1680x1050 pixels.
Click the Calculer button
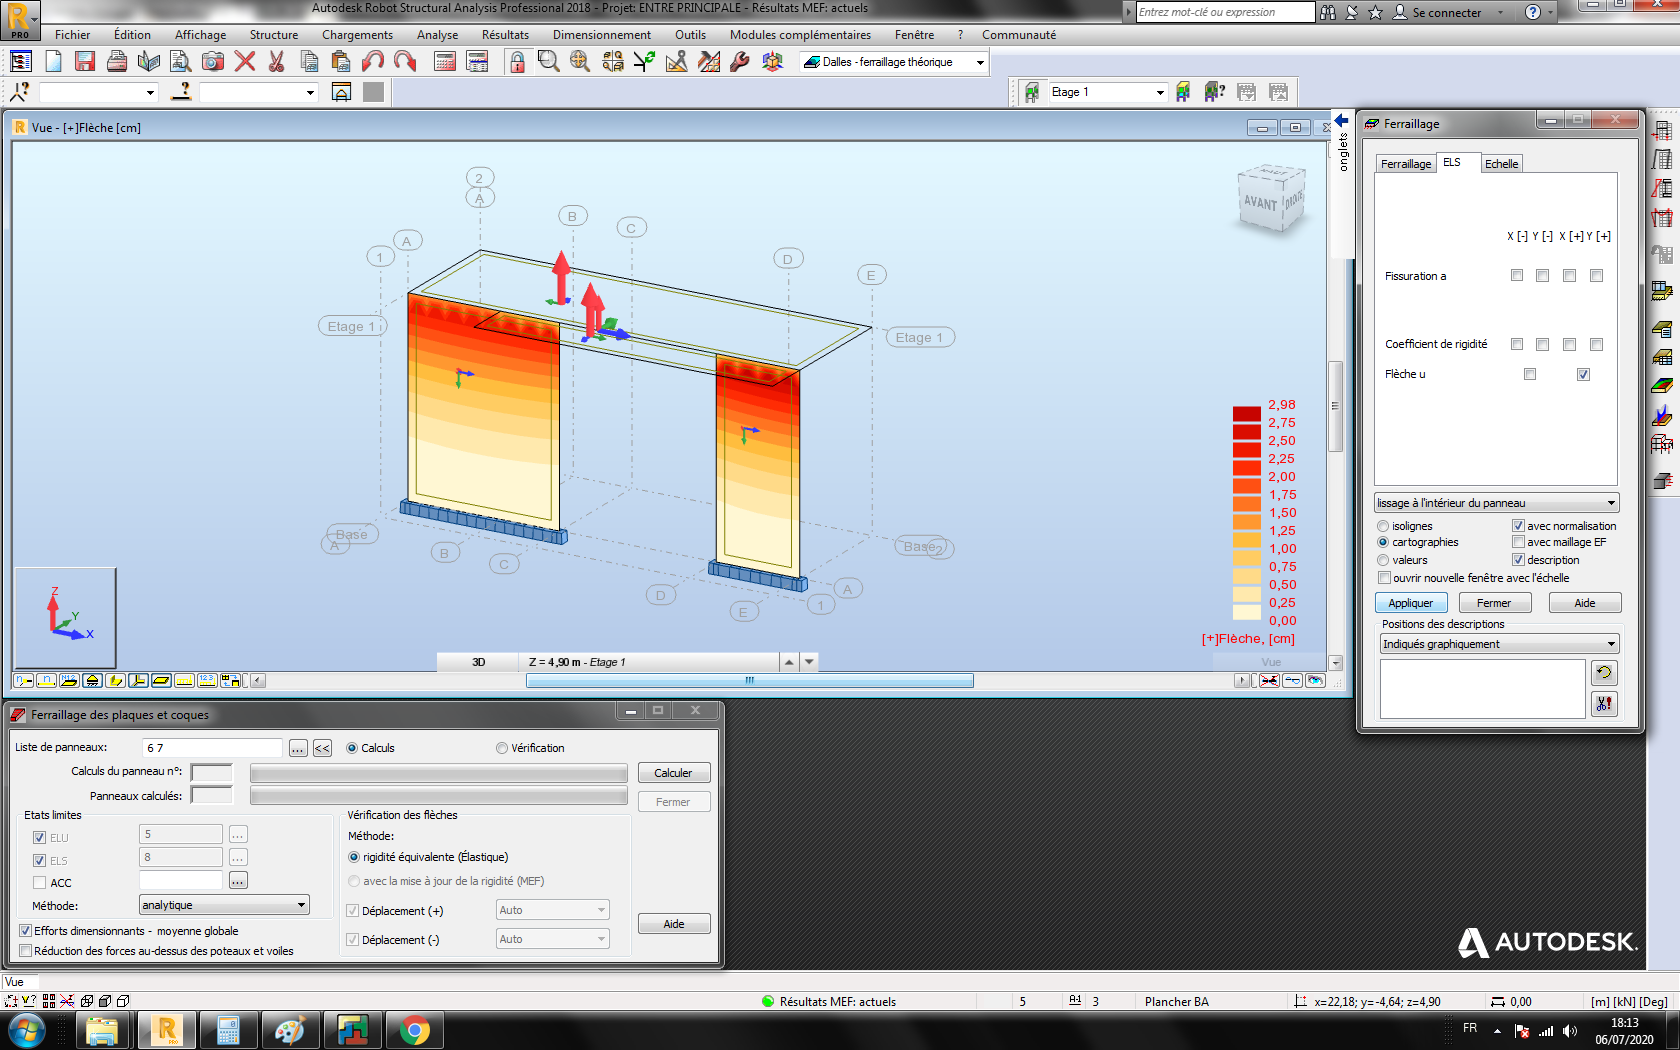673,773
